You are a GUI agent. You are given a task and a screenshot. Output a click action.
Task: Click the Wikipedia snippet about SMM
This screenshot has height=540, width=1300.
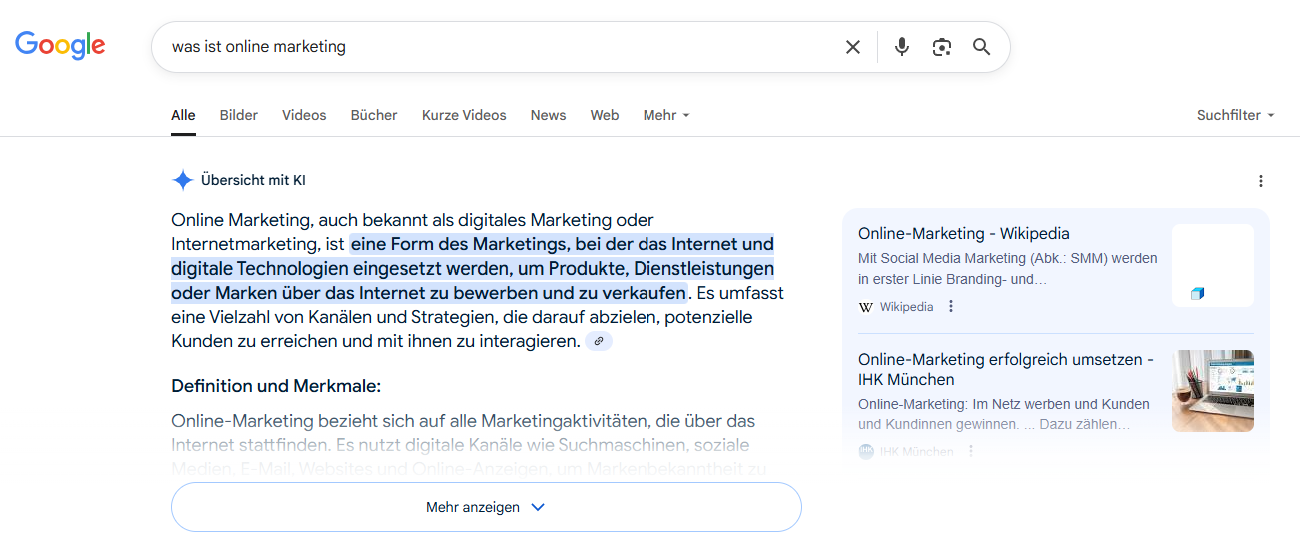(1008, 269)
